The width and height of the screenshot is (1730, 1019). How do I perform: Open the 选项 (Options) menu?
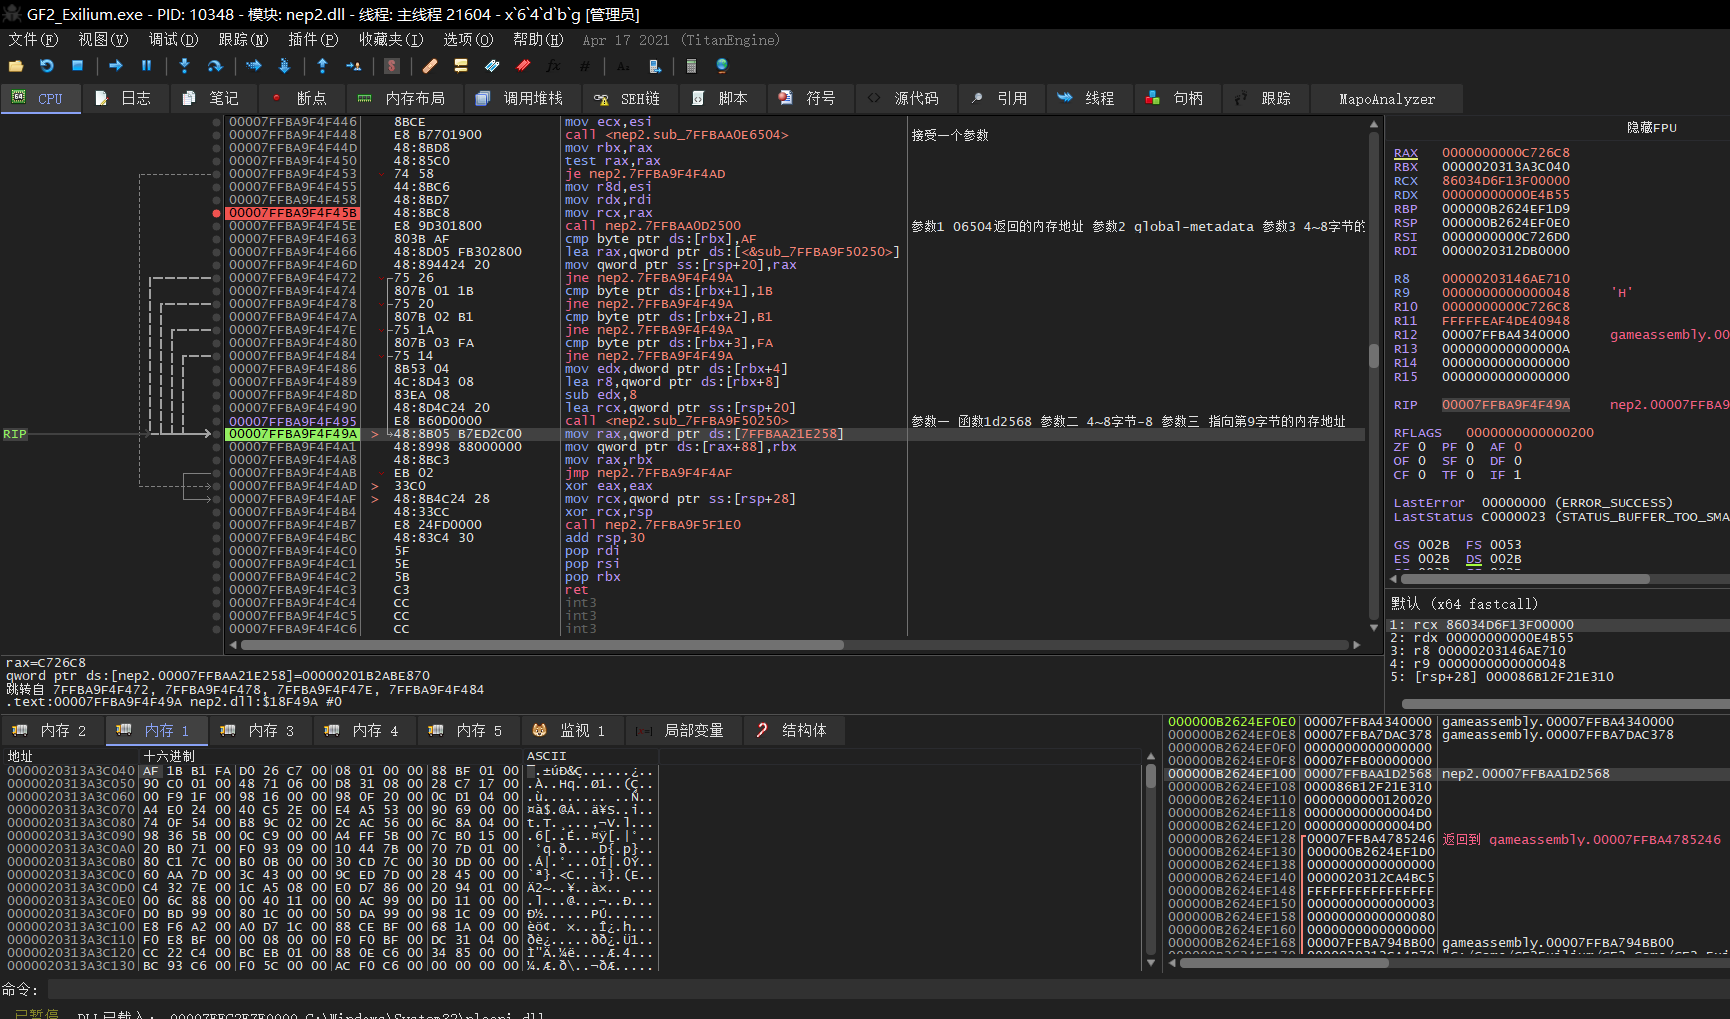click(468, 40)
